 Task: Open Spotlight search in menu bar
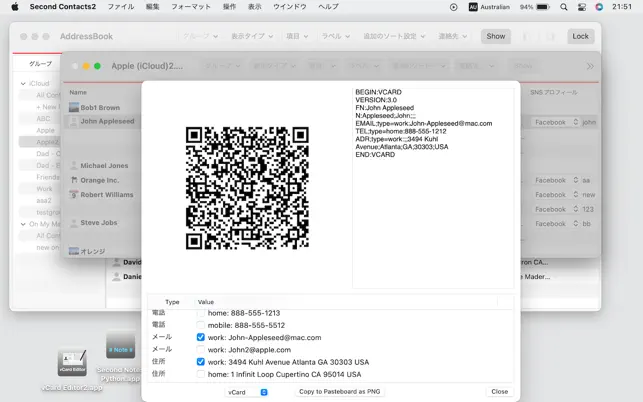coord(564,7)
